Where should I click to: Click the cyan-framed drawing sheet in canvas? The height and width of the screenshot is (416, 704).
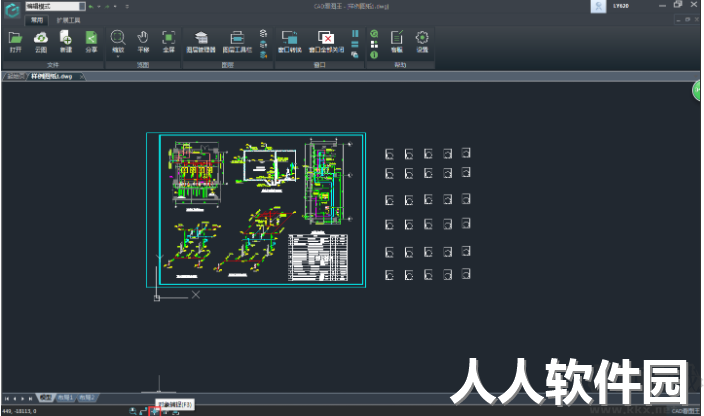click(x=256, y=210)
